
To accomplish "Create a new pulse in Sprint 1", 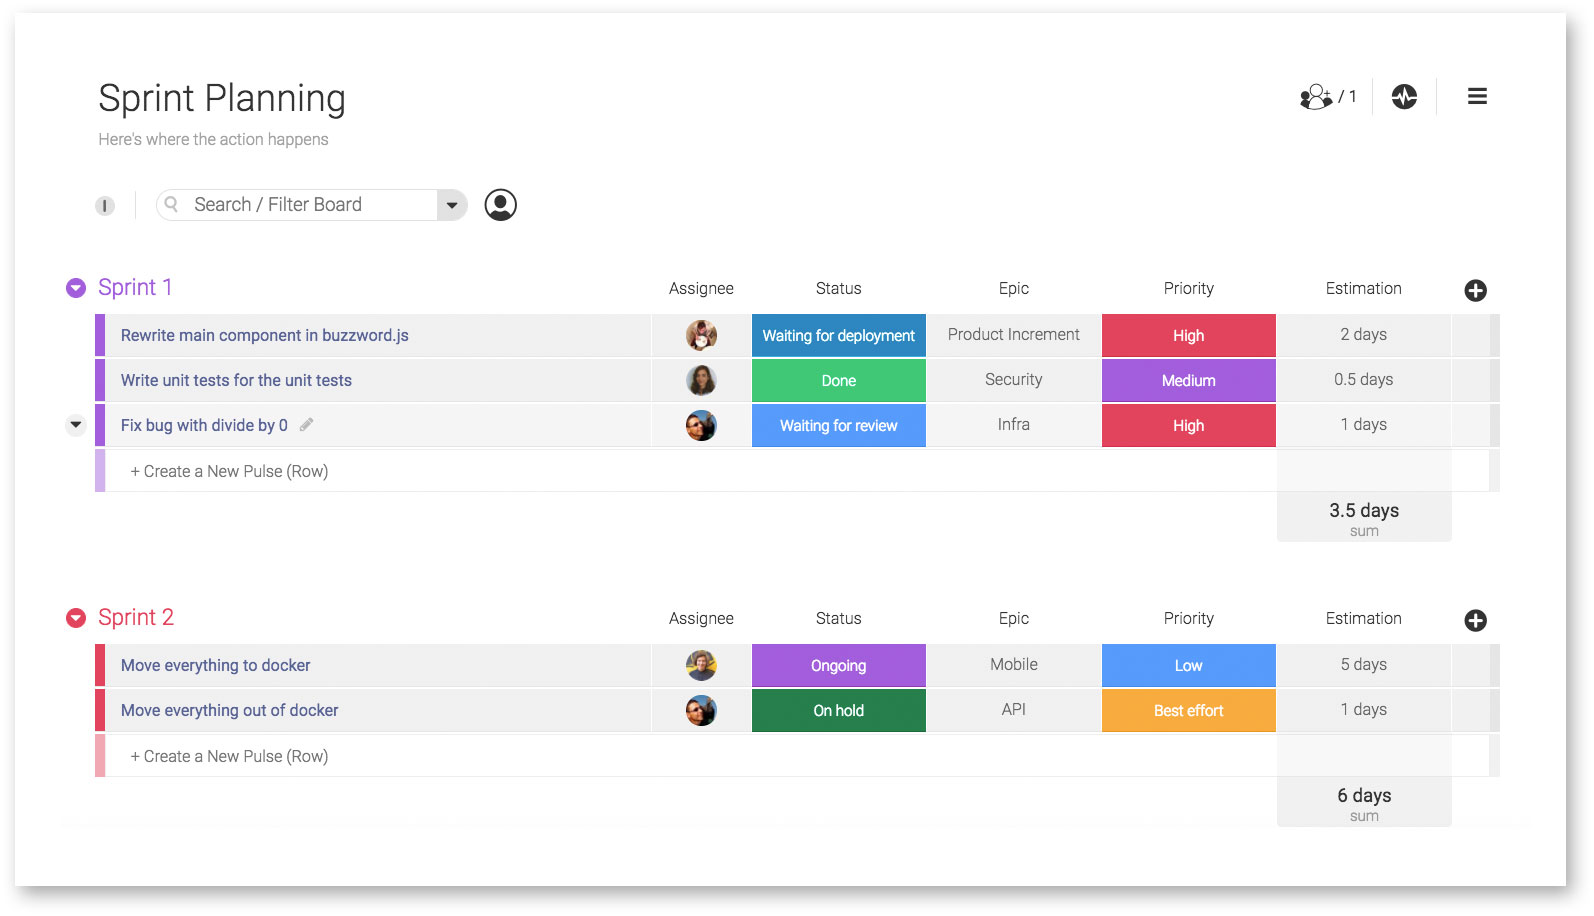I will click(229, 472).
